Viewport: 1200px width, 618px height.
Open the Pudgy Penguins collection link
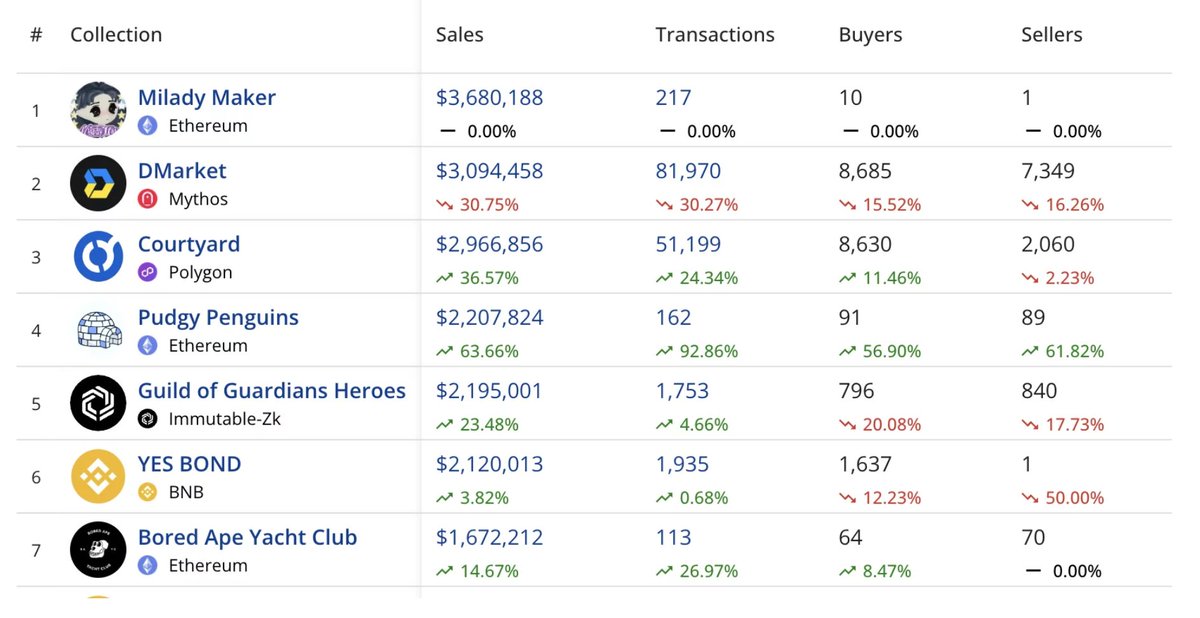click(218, 318)
